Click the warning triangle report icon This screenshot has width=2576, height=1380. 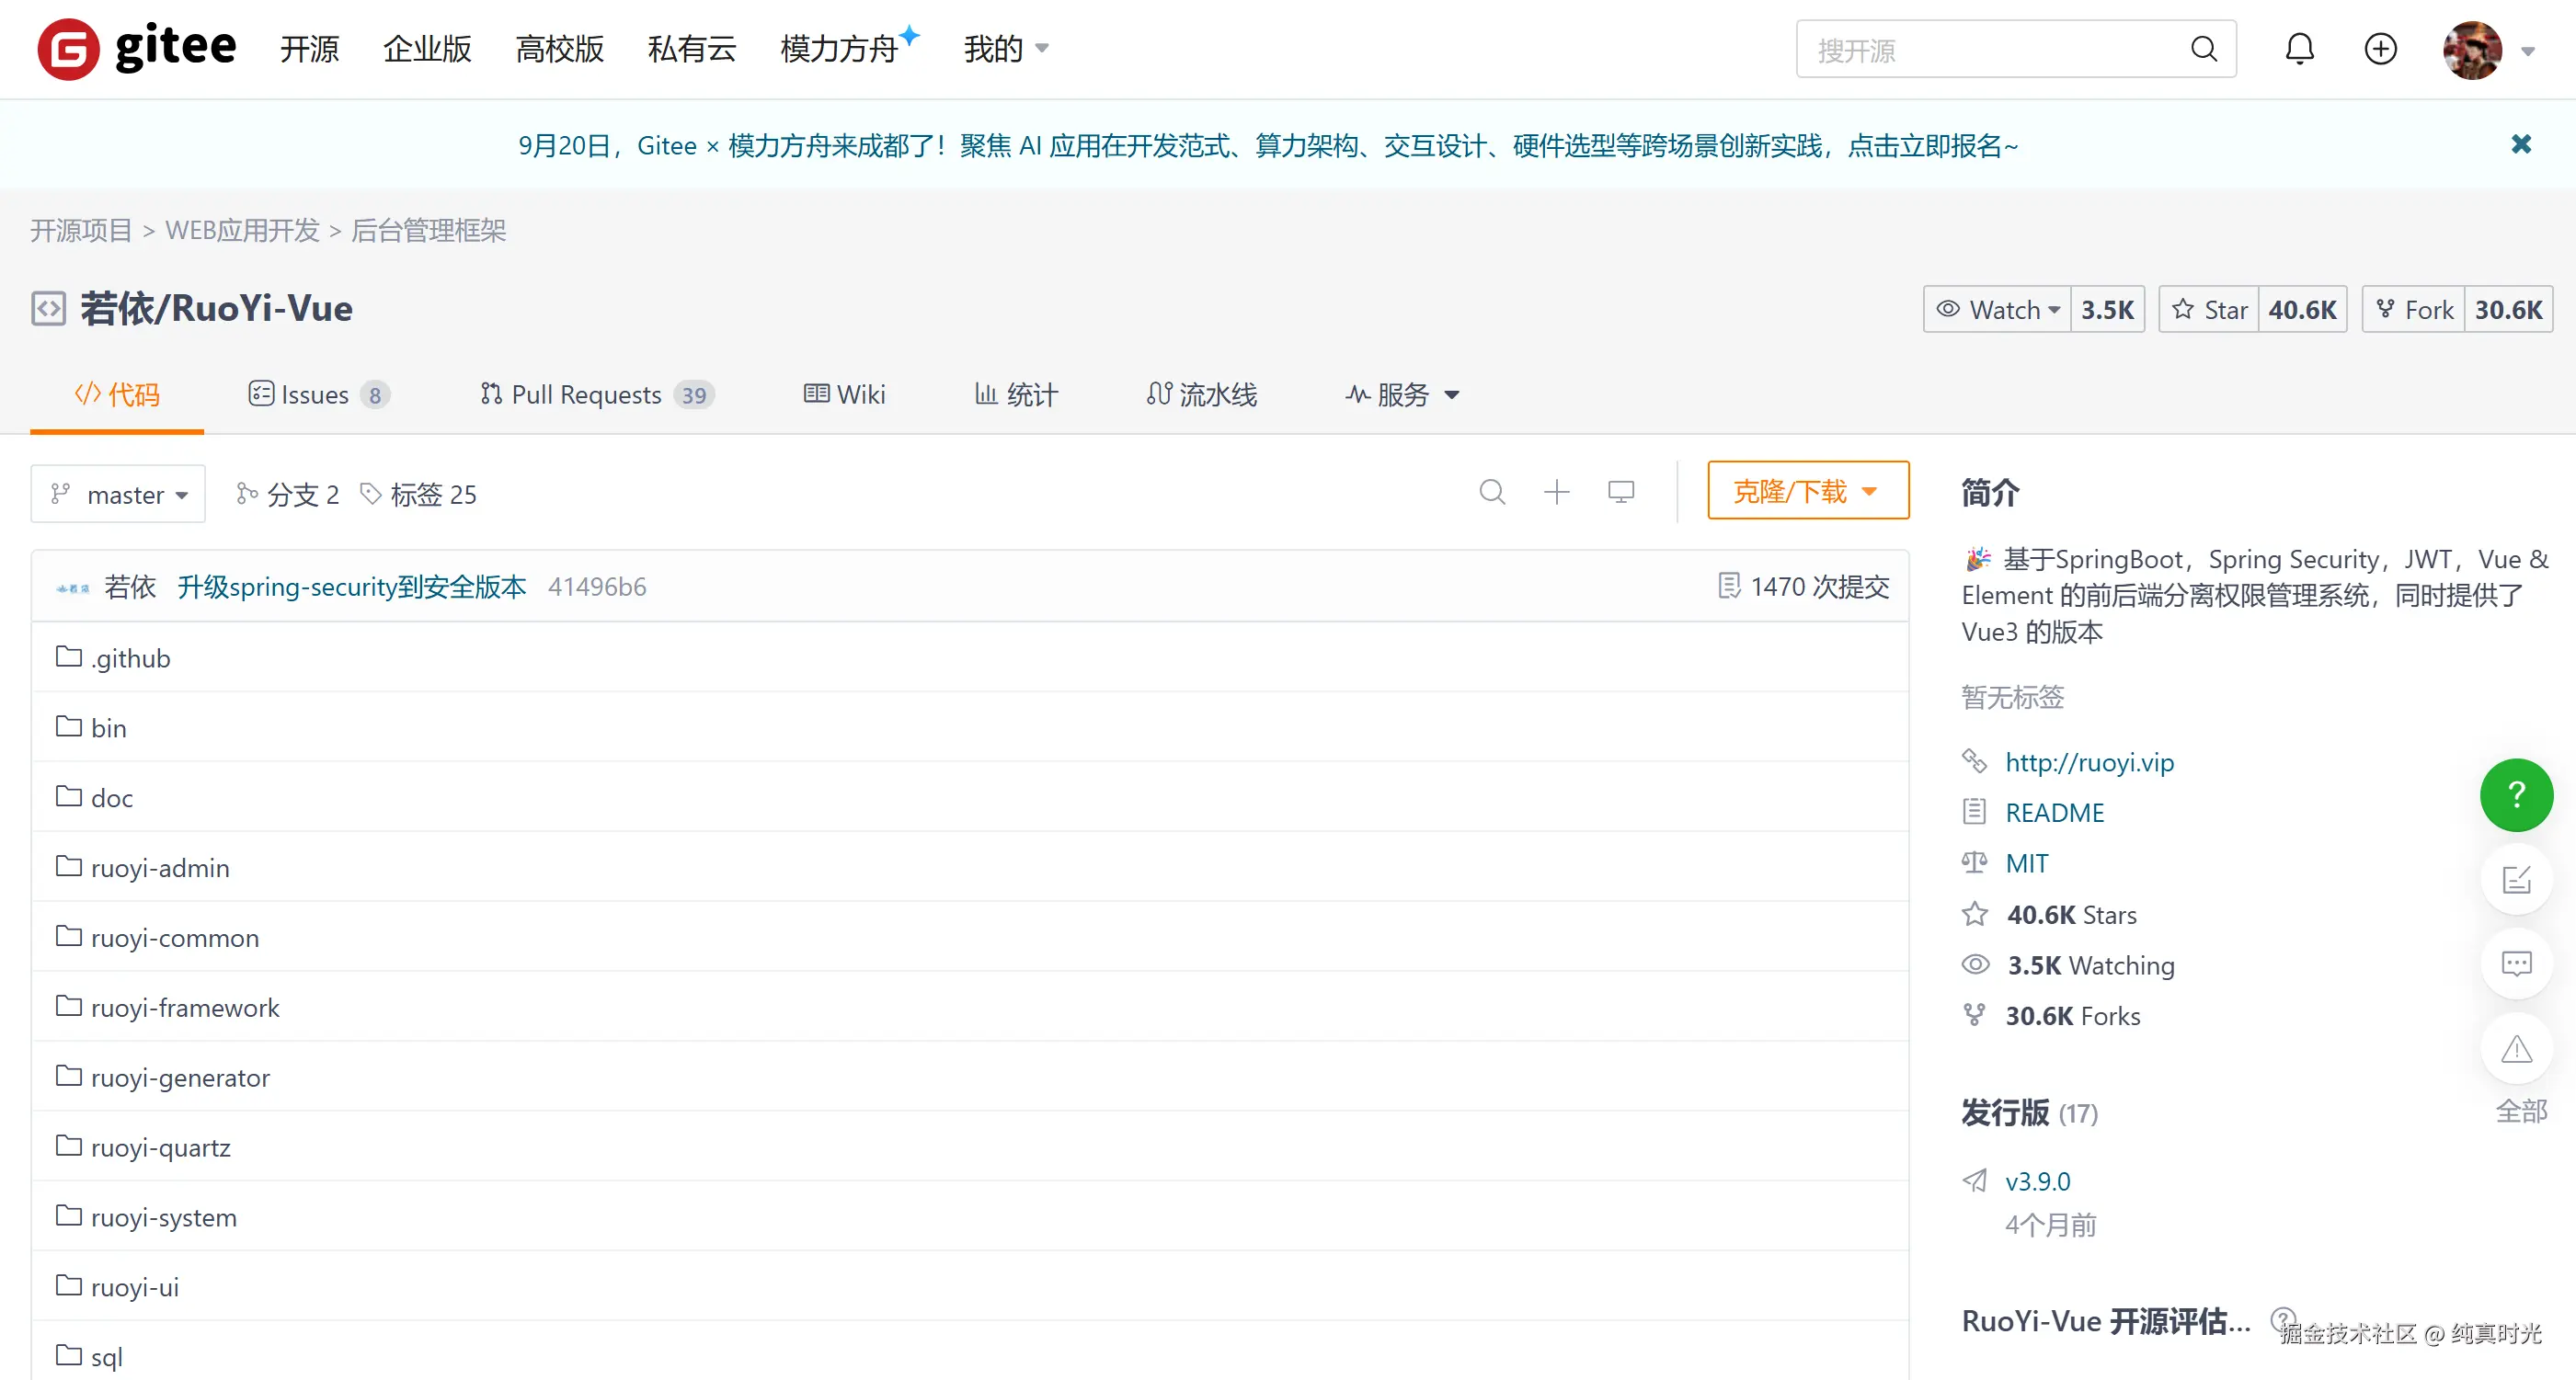[2516, 1049]
